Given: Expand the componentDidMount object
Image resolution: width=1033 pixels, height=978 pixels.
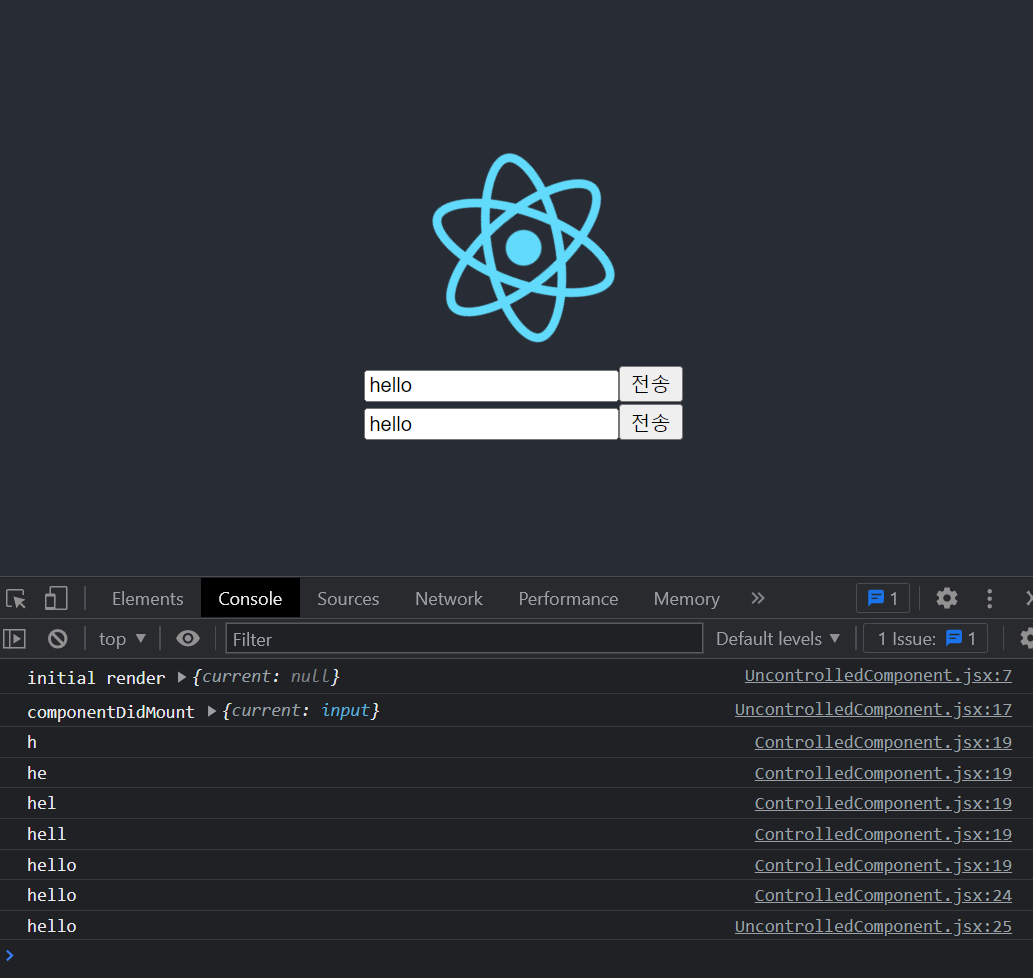Looking at the screenshot, I should point(211,711).
